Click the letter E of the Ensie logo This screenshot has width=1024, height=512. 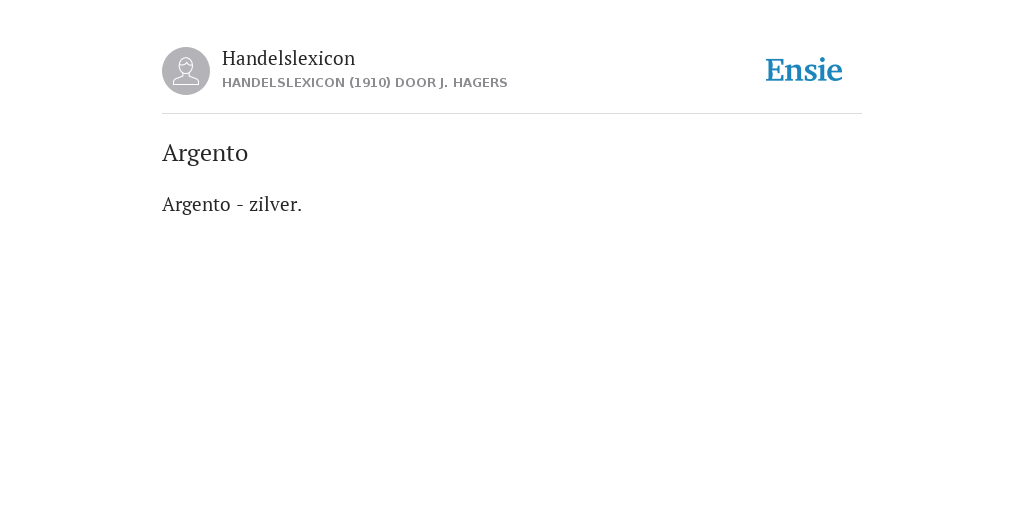coord(775,71)
